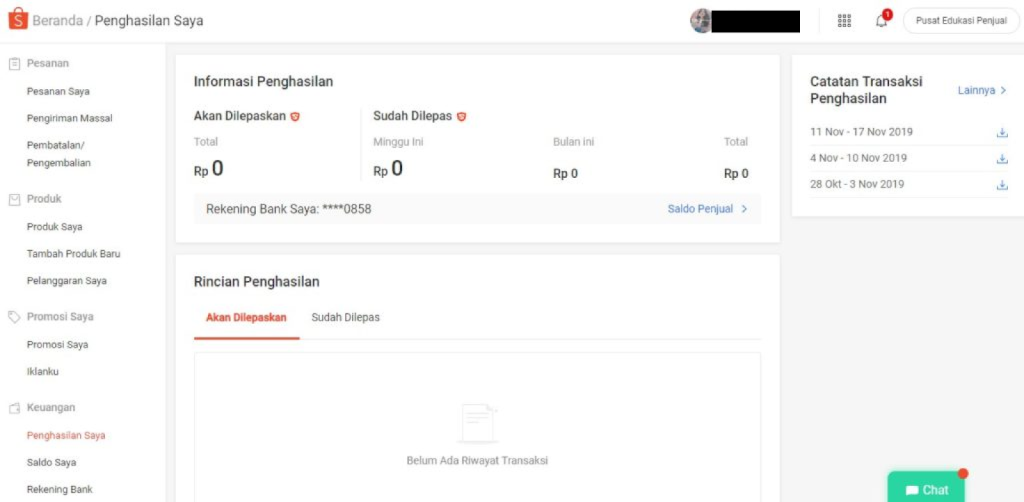Click the info icon beside Sudah Dilepas heading
The height and width of the screenshot is (502, 1024).
461,117
